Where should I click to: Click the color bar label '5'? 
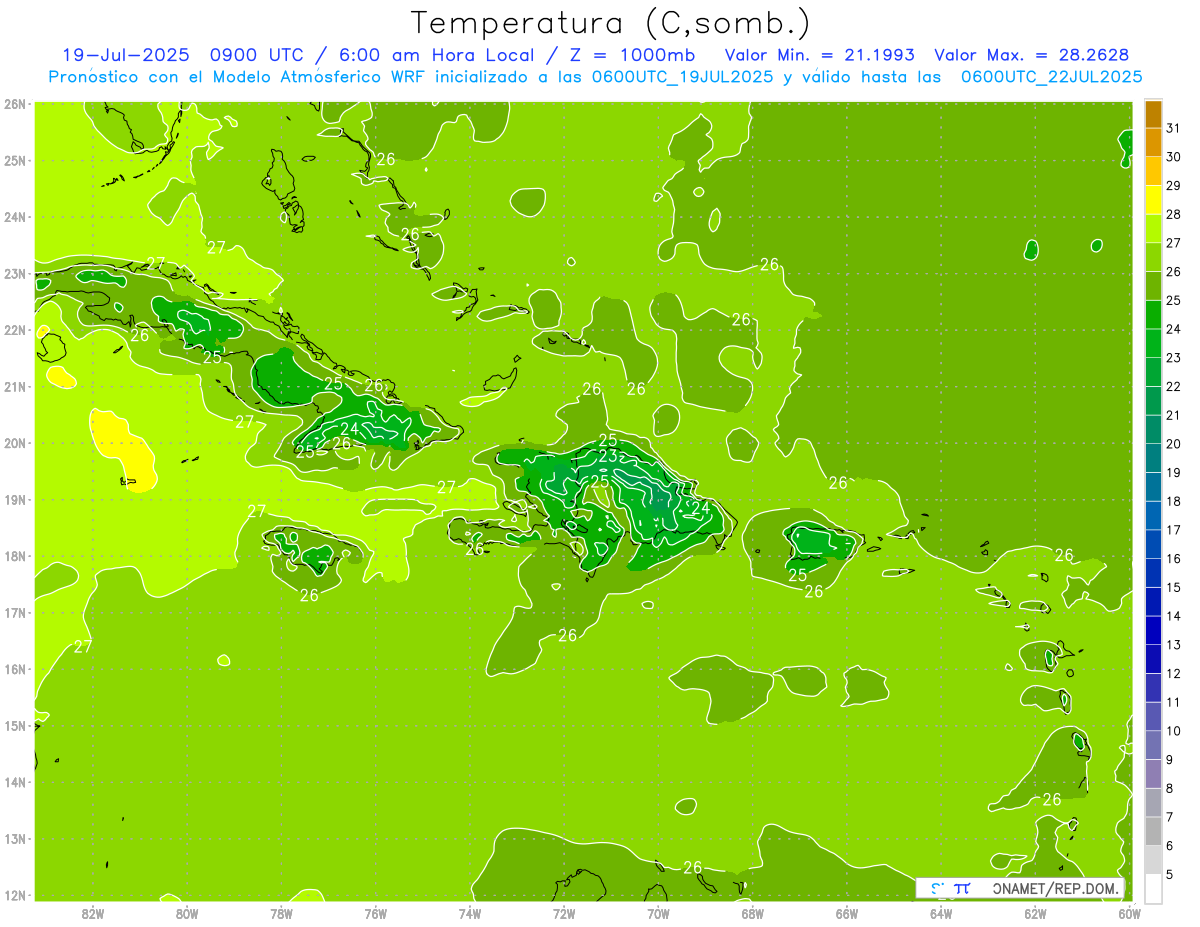(x=1170, y=874)
